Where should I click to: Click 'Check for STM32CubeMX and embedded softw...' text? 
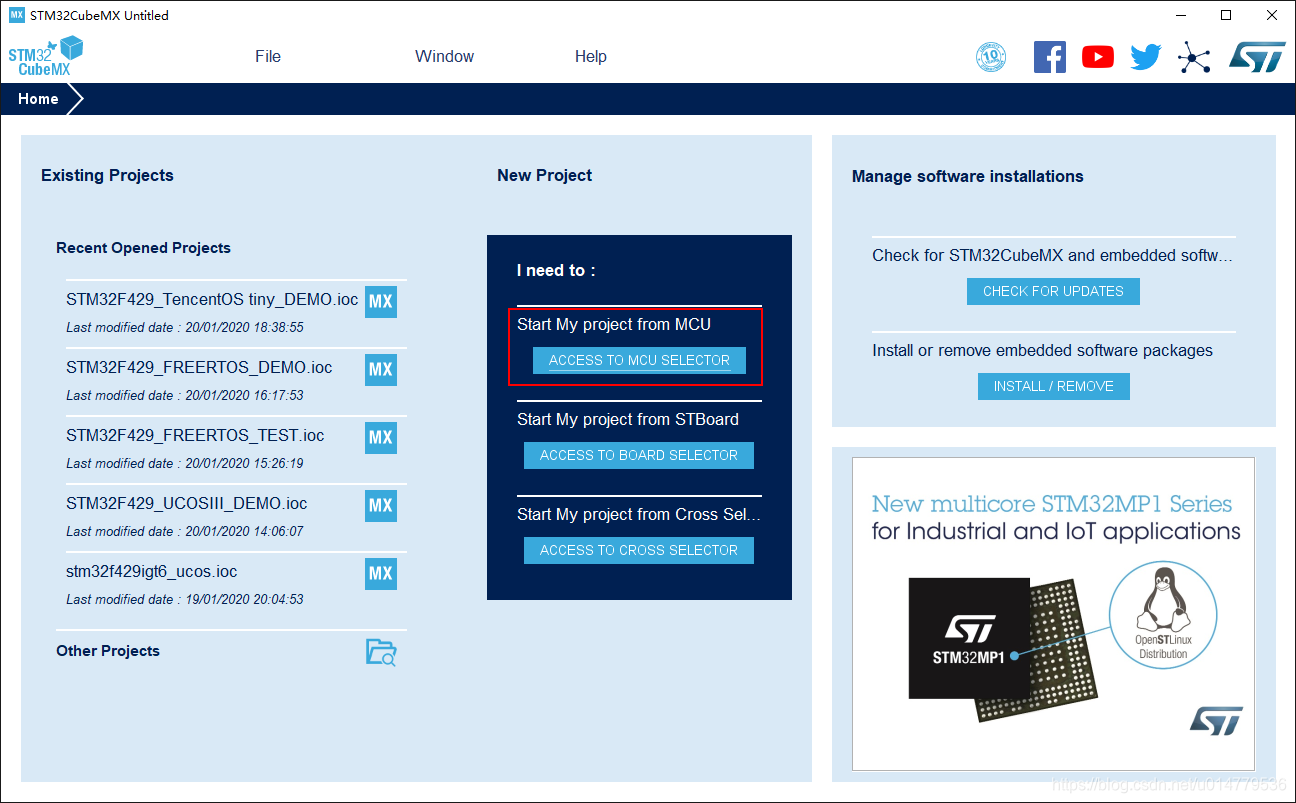pos(1052,256)
